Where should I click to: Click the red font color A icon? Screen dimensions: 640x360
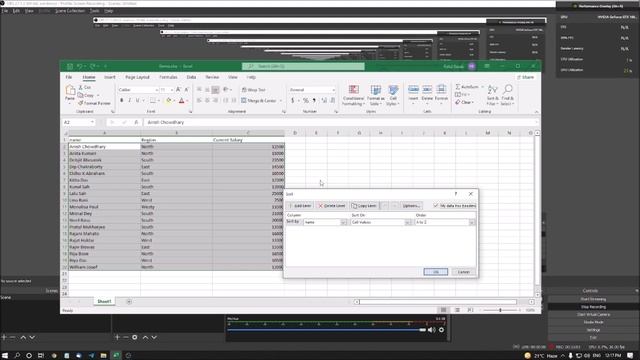click(x=182, y=100)
